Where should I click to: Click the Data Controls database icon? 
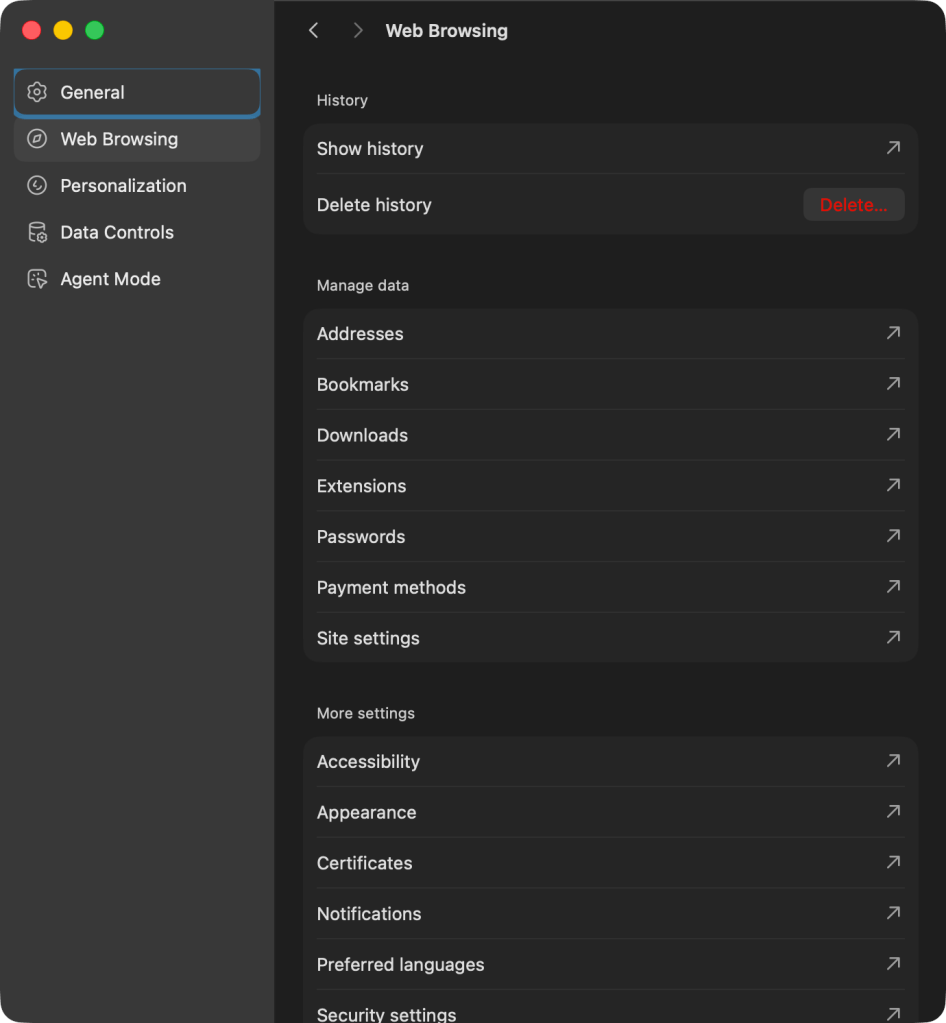point(37,233)
